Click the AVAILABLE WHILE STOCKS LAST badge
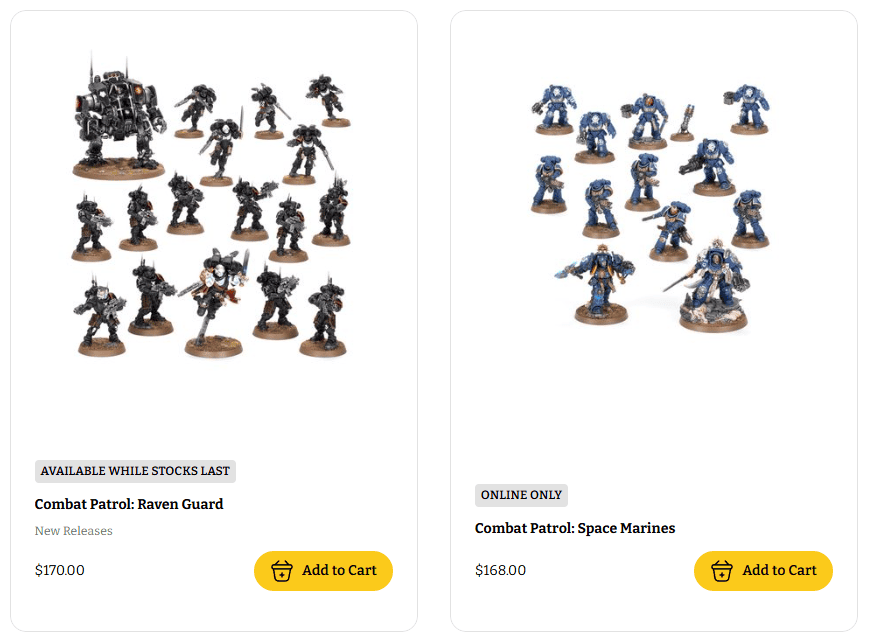Screen dimensions: 876x639 pyautogui.click(x=134, y=471)
